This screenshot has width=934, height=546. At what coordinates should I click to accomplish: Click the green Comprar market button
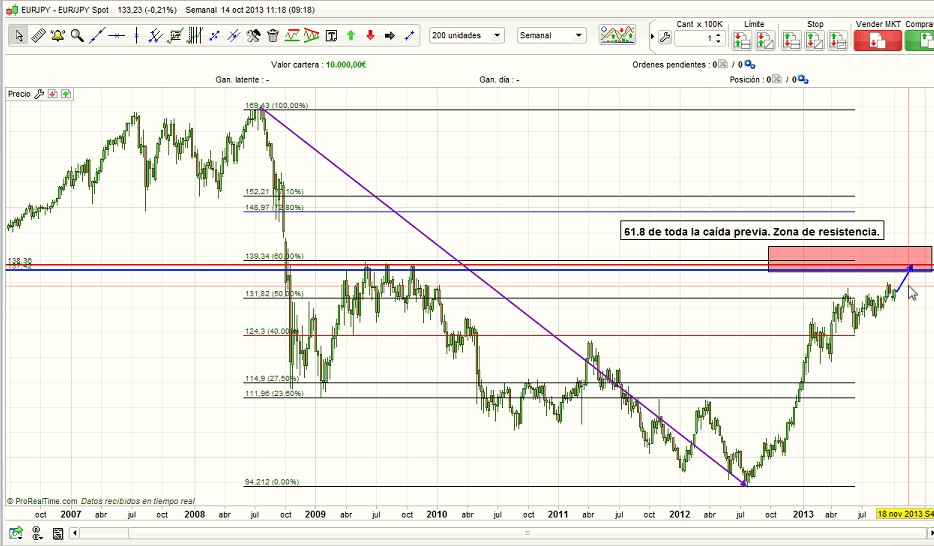click(919, 40)
